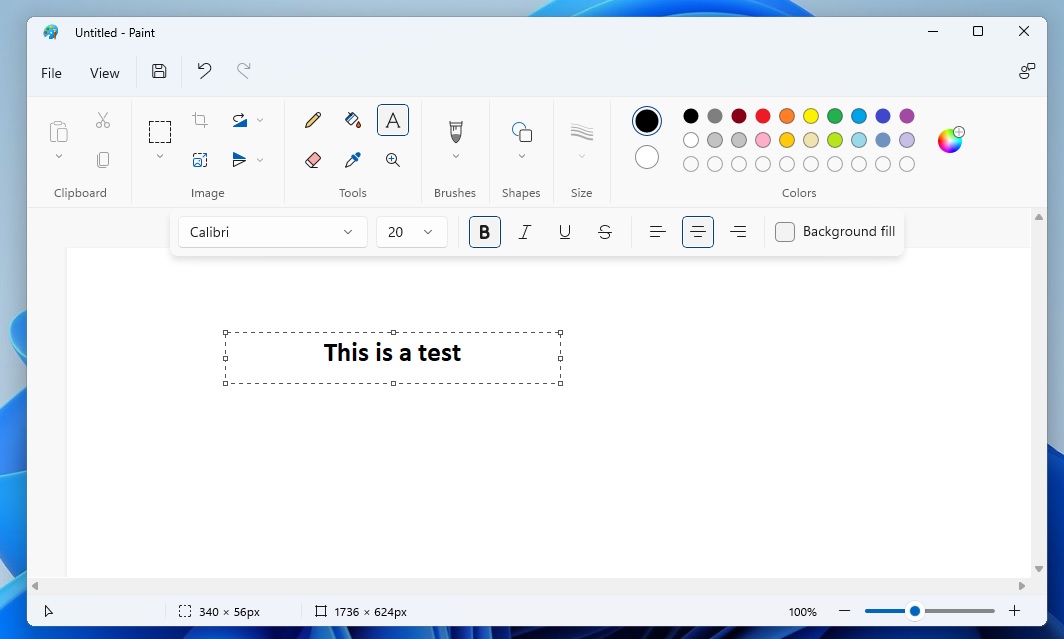
Task: Select the Pencil tool
Action: 313,120
